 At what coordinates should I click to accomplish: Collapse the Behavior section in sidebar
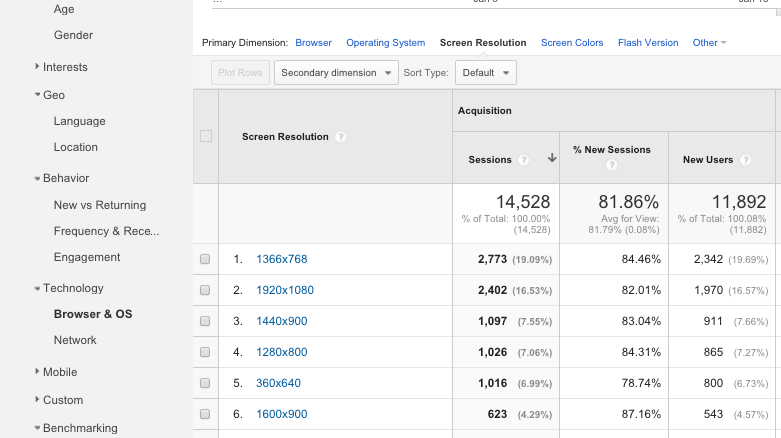37,178
